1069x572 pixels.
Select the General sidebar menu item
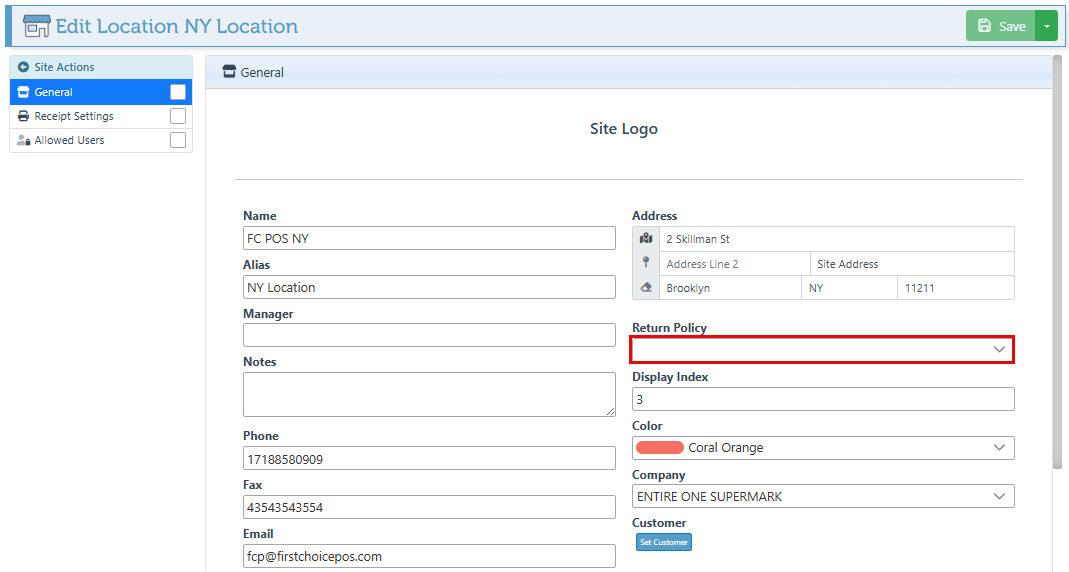101,92
